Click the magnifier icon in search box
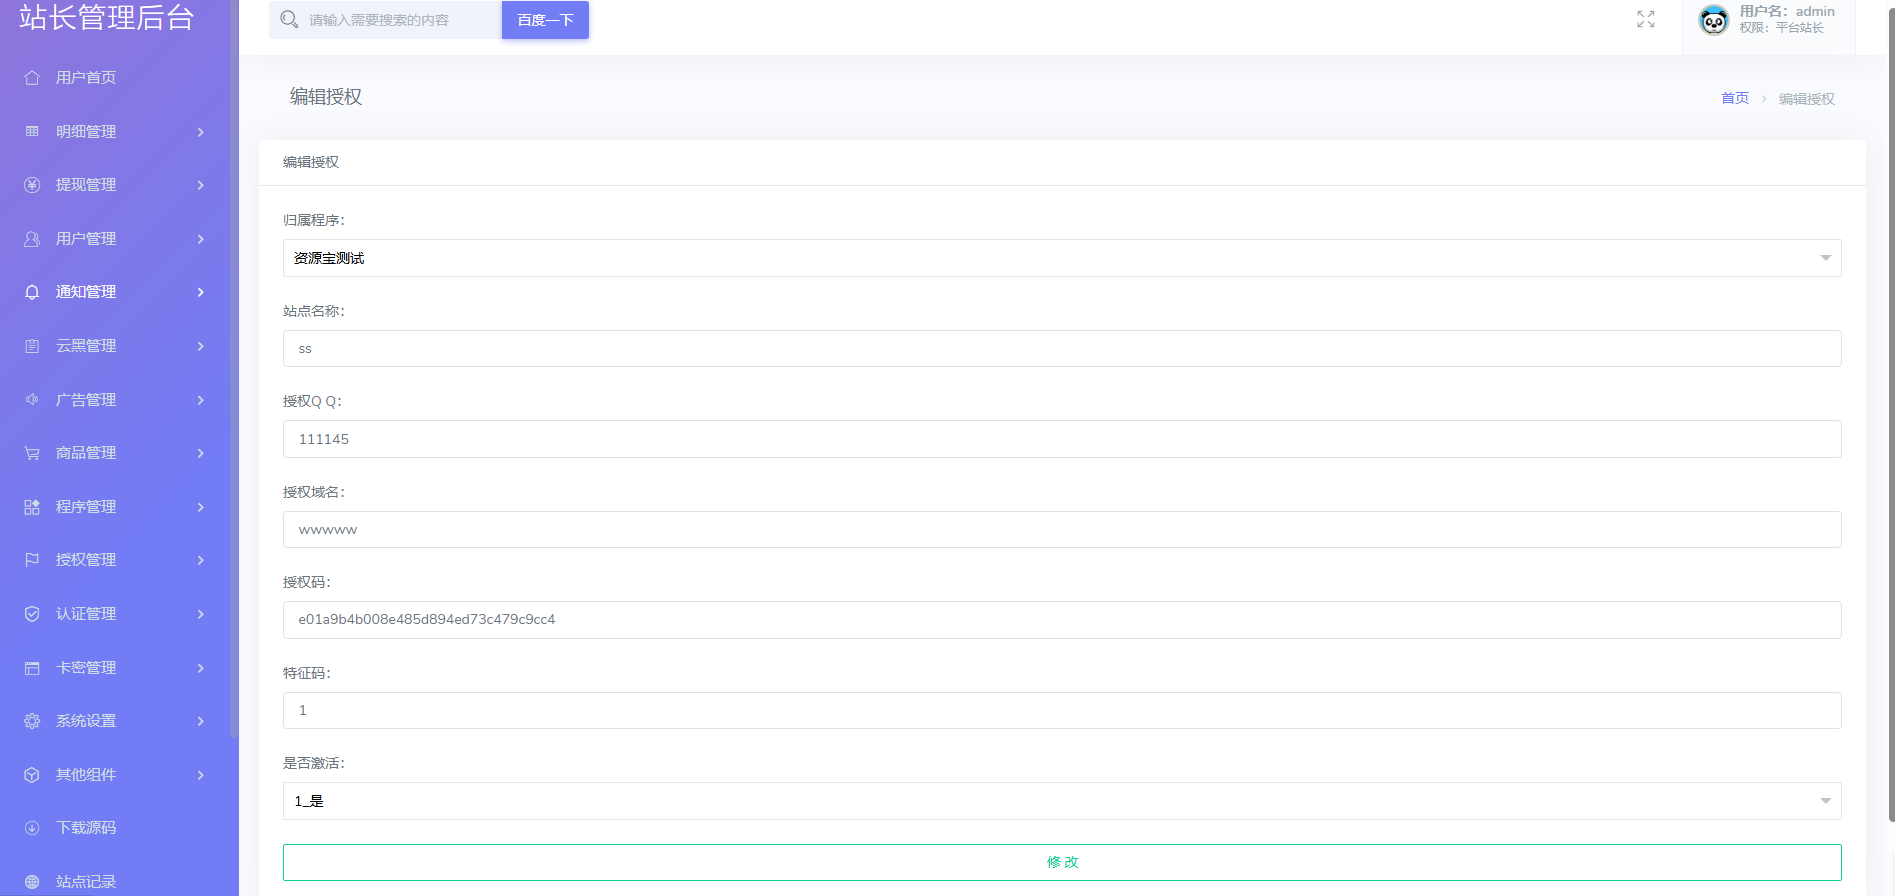Viewport: 1895px width, 896px height. click(x=289, y=19)
